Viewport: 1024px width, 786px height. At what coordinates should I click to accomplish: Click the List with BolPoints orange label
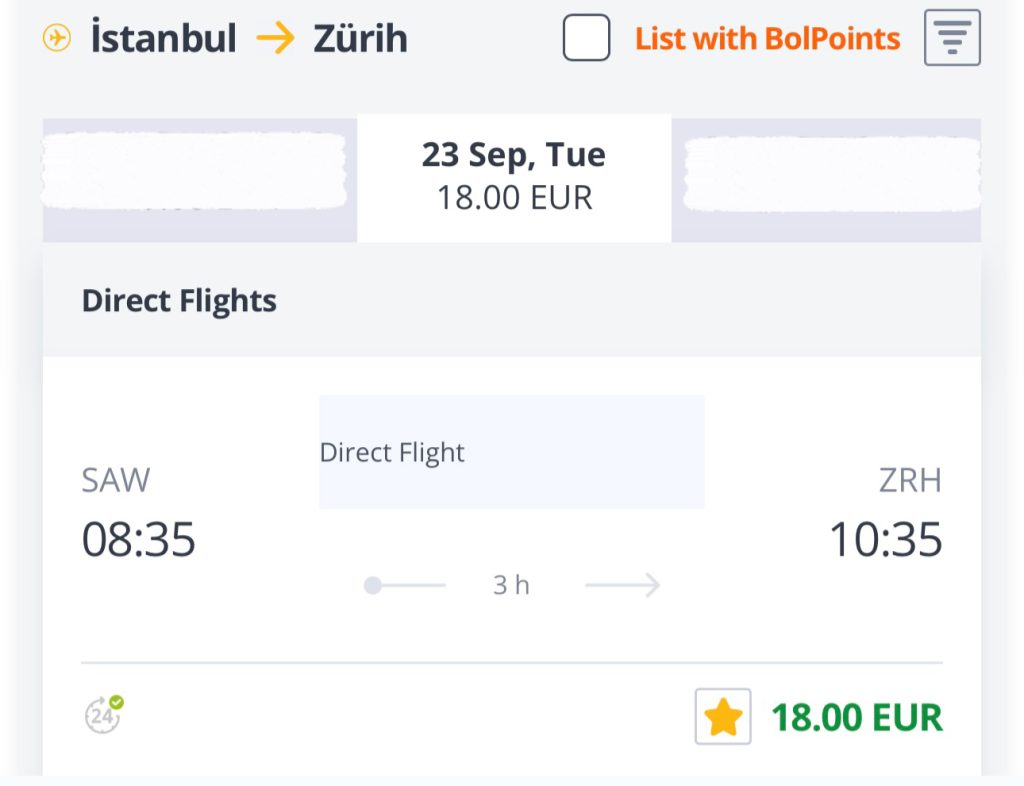pyautogui.click(x=767, y=39)
